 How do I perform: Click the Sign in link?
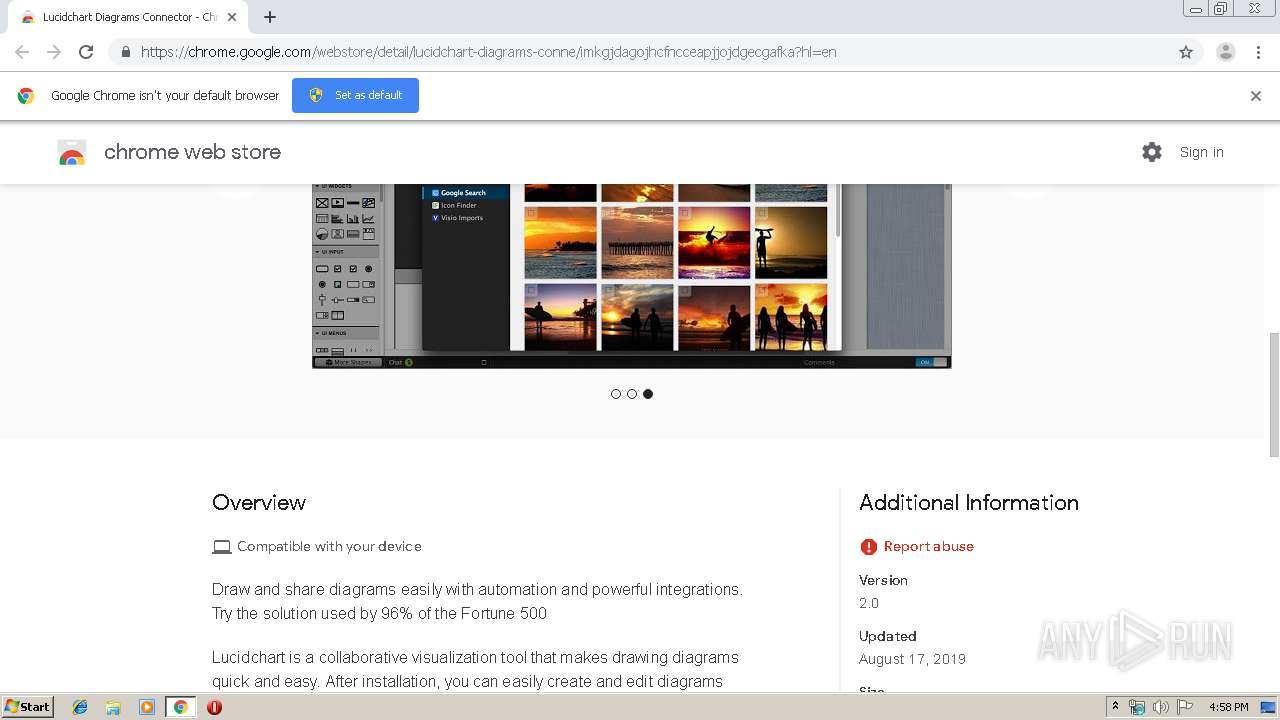coord(1201,152)
